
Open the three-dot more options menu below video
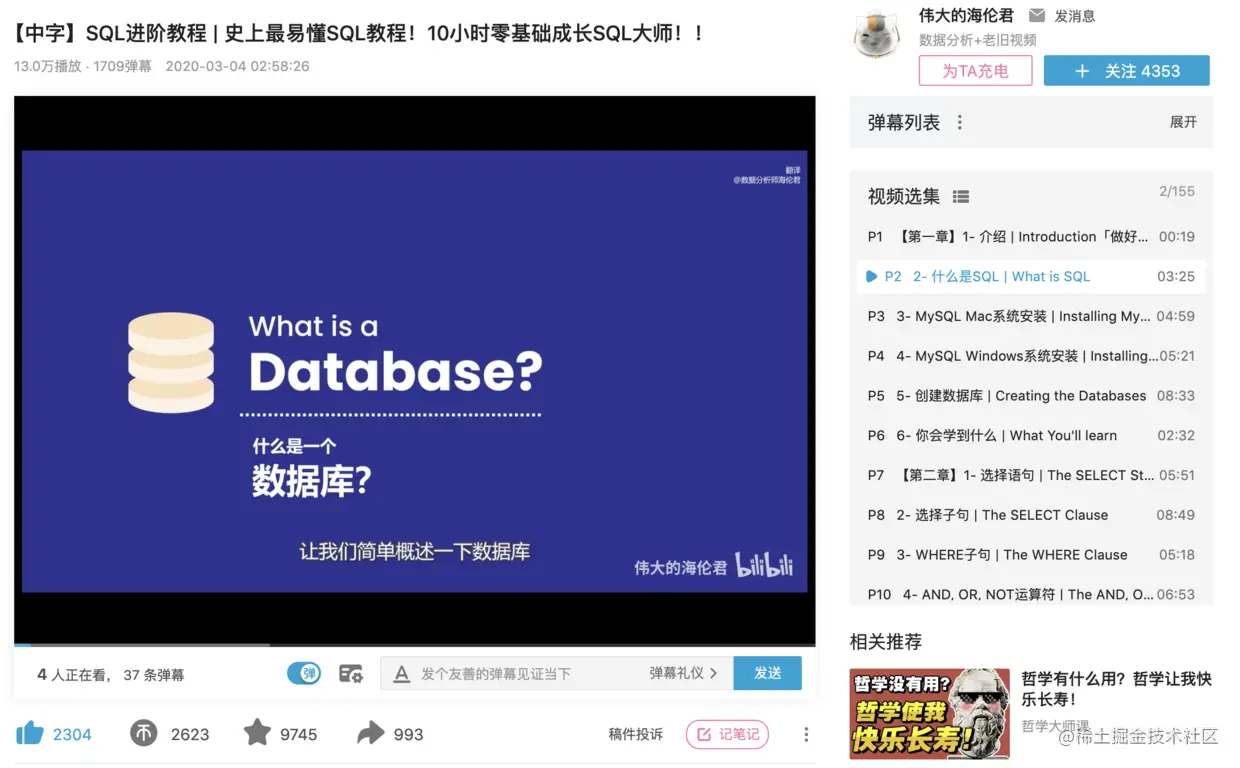click(x=806, y=734)
